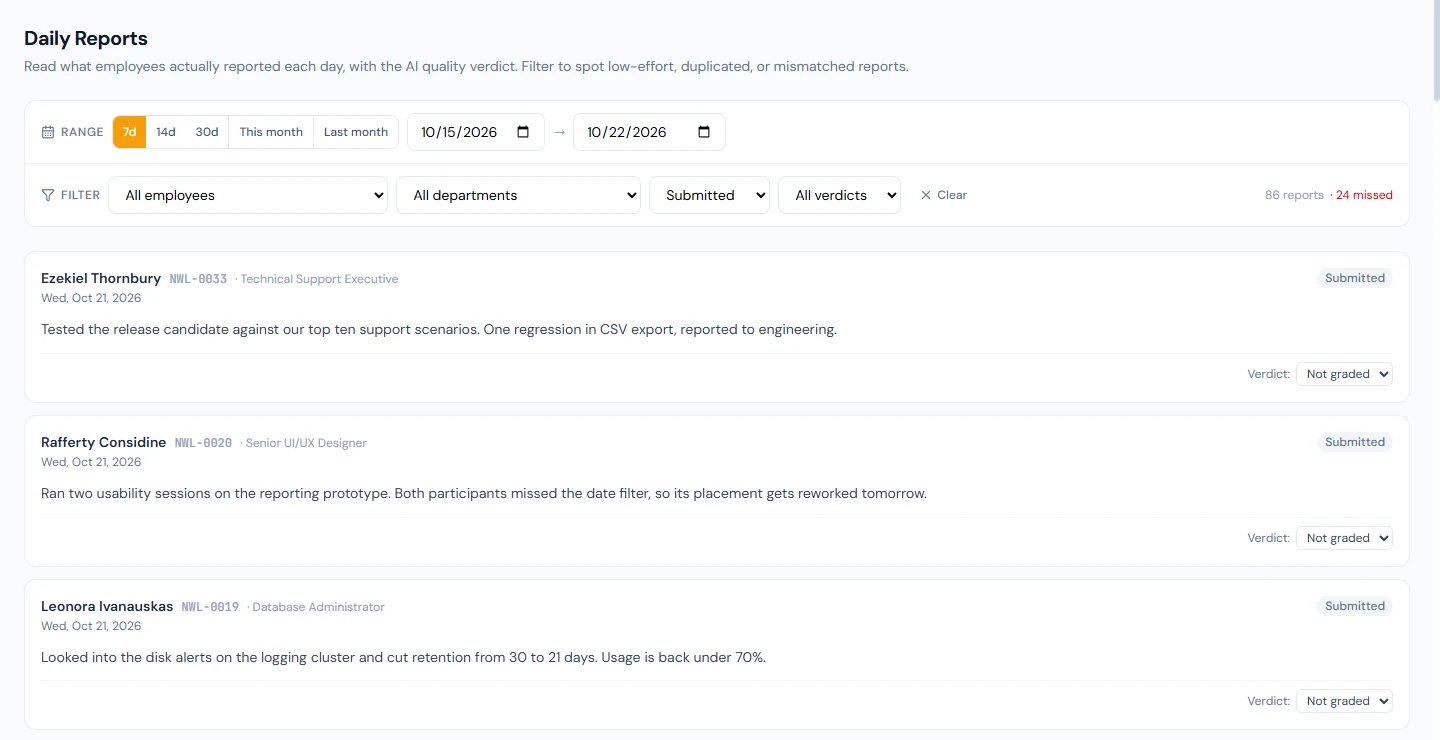The image size is (1440, 740).
Task: Open the All departments dropdown
Action: click(519, 195)
